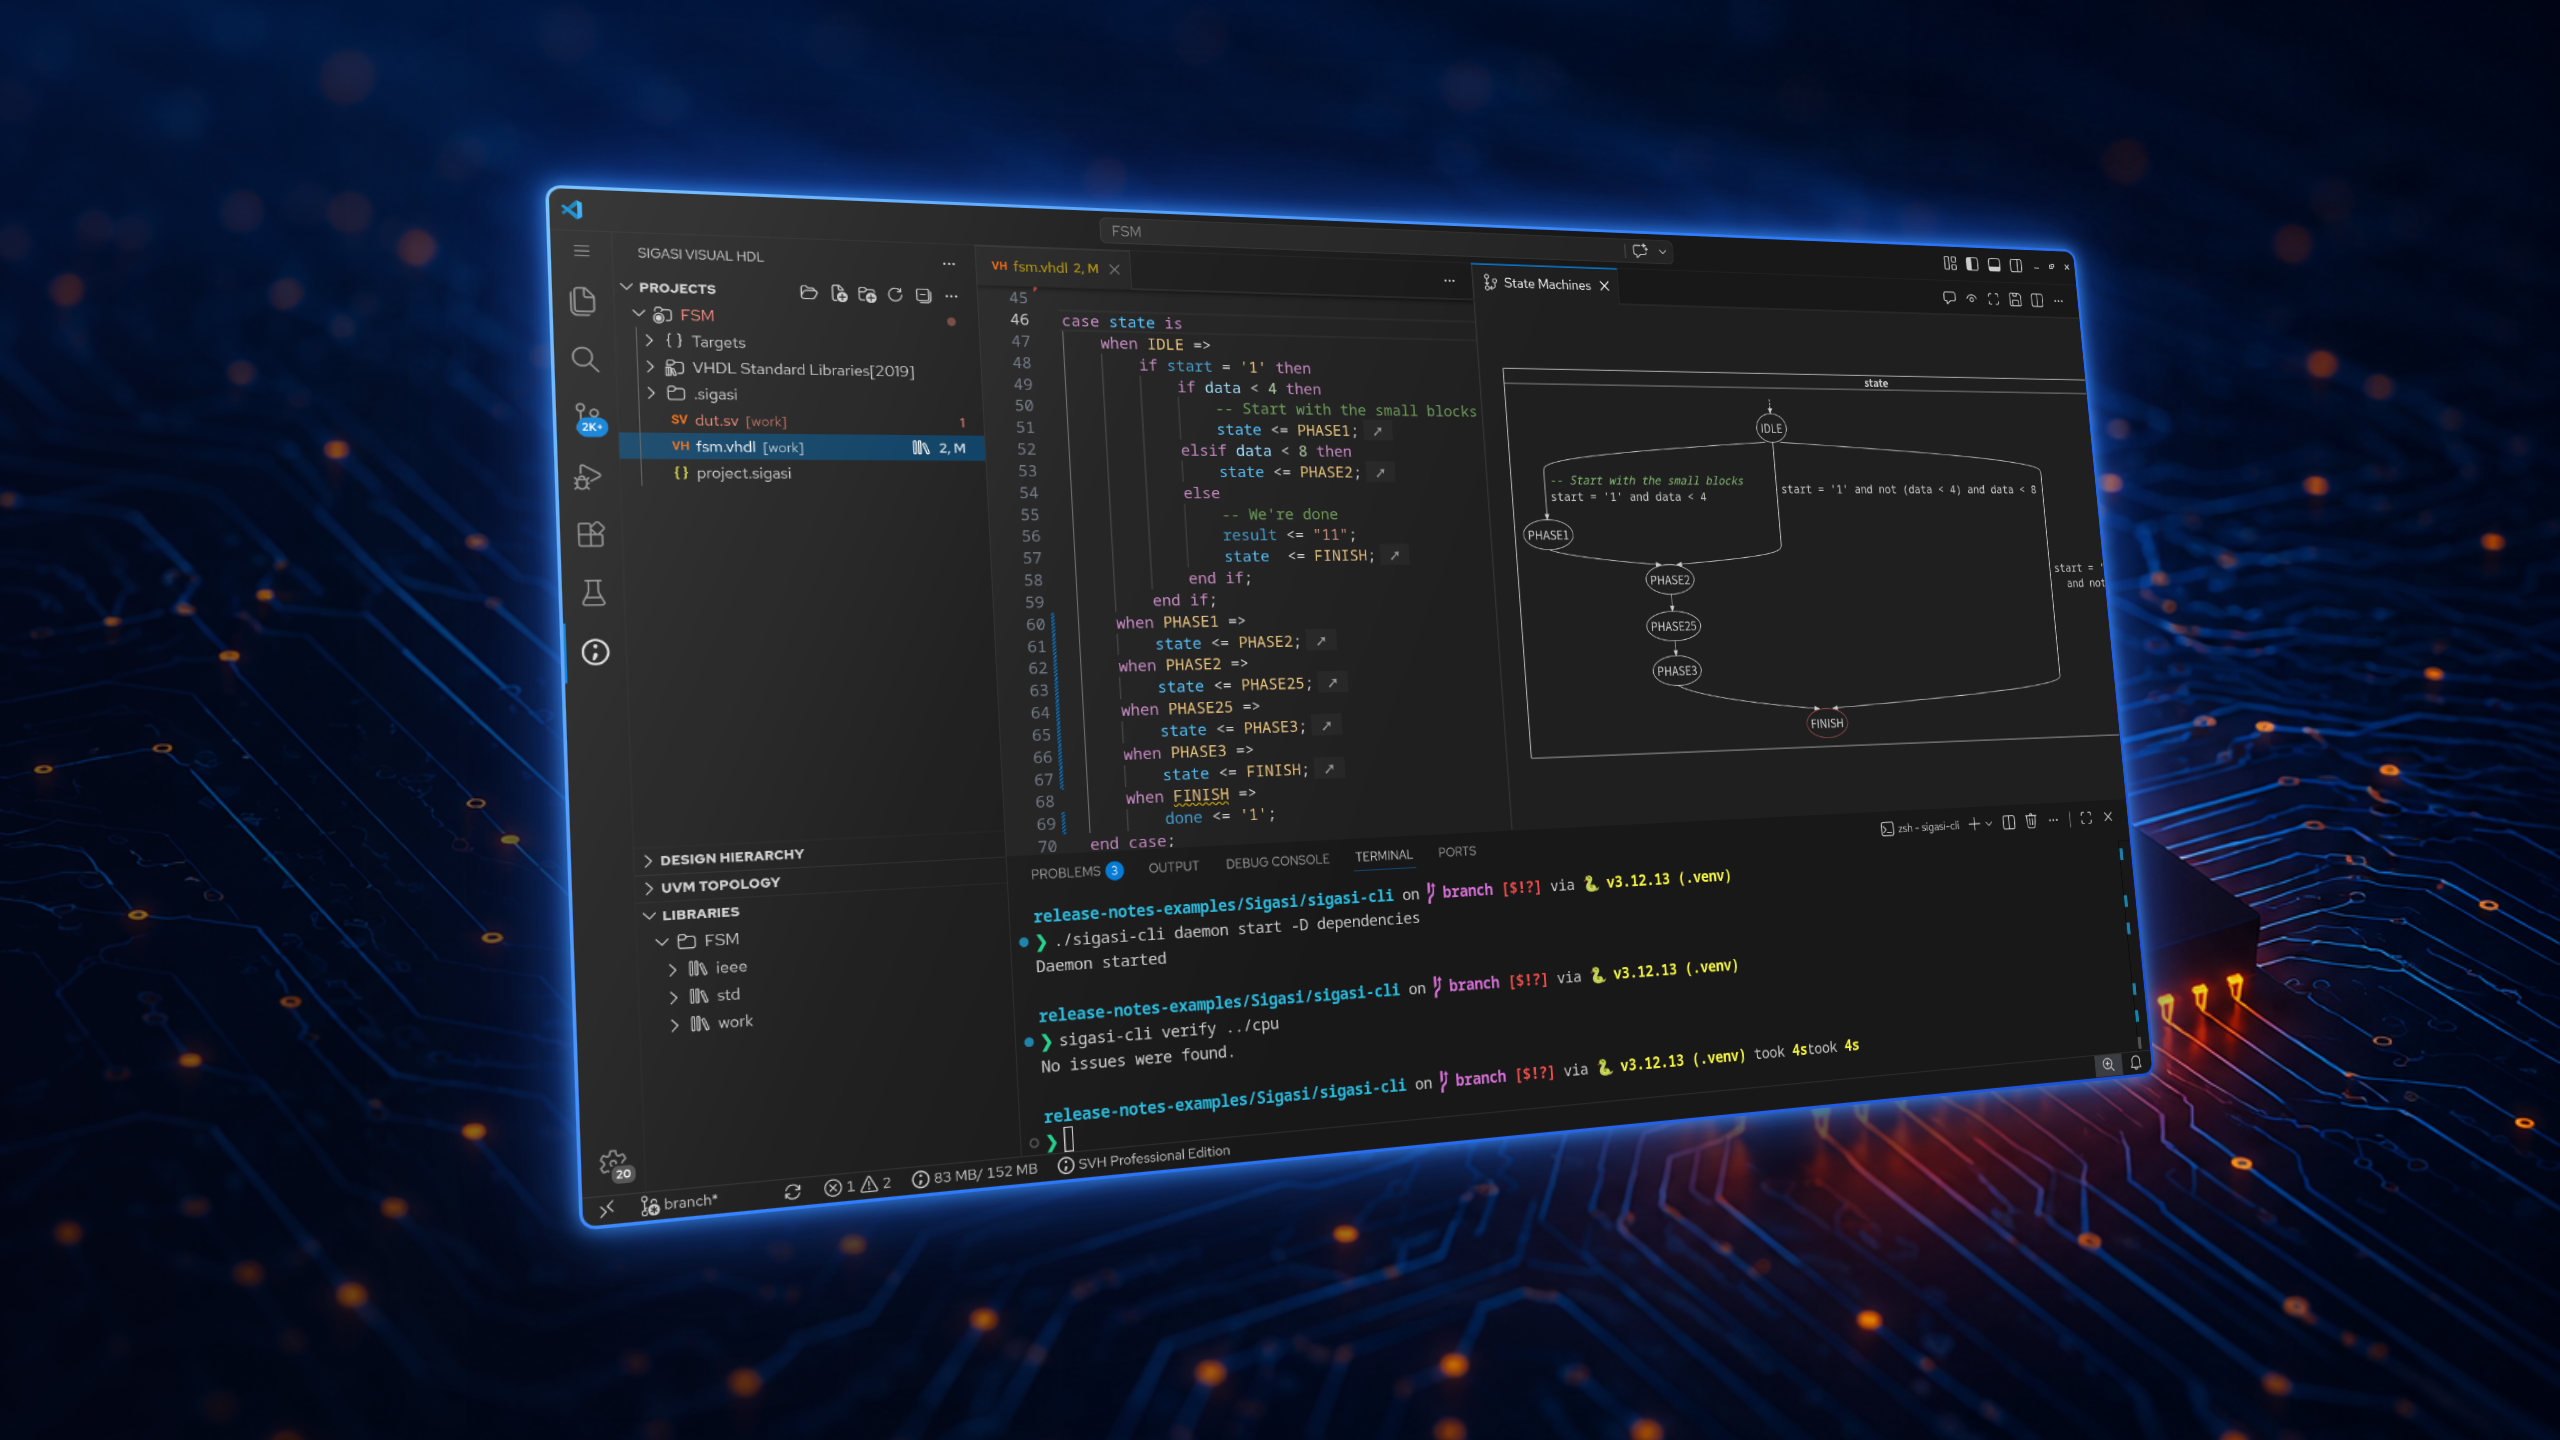Open notifications bell in status bar
This screenshot has width=2560, height=1440.
click(2135, 1062)
